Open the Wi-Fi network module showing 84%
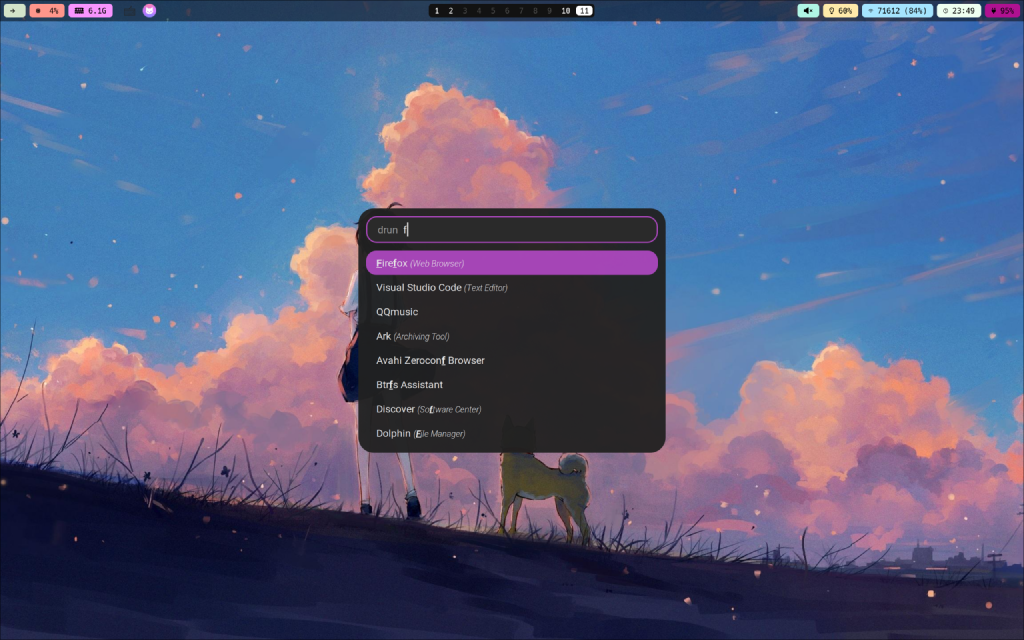The width and height of the screenshot is (1024, 640). coord(897,10)
